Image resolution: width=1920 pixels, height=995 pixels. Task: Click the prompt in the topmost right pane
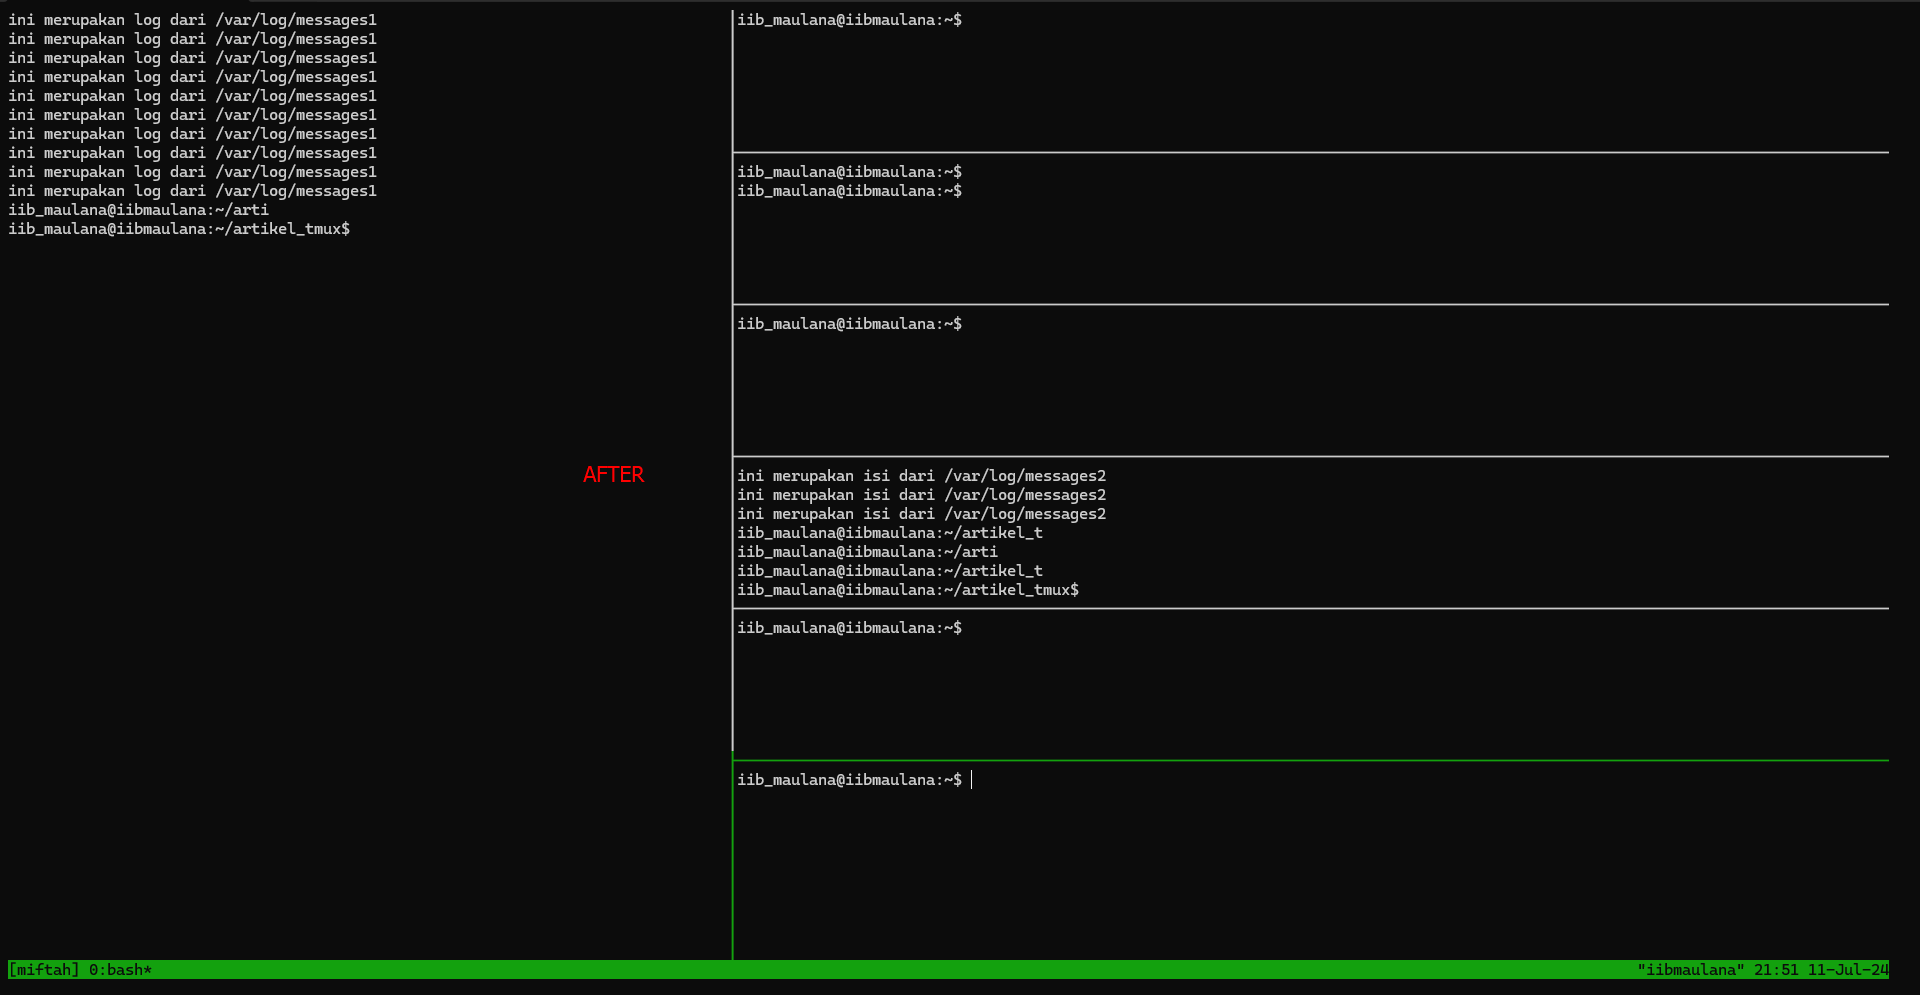coord(849,20)
